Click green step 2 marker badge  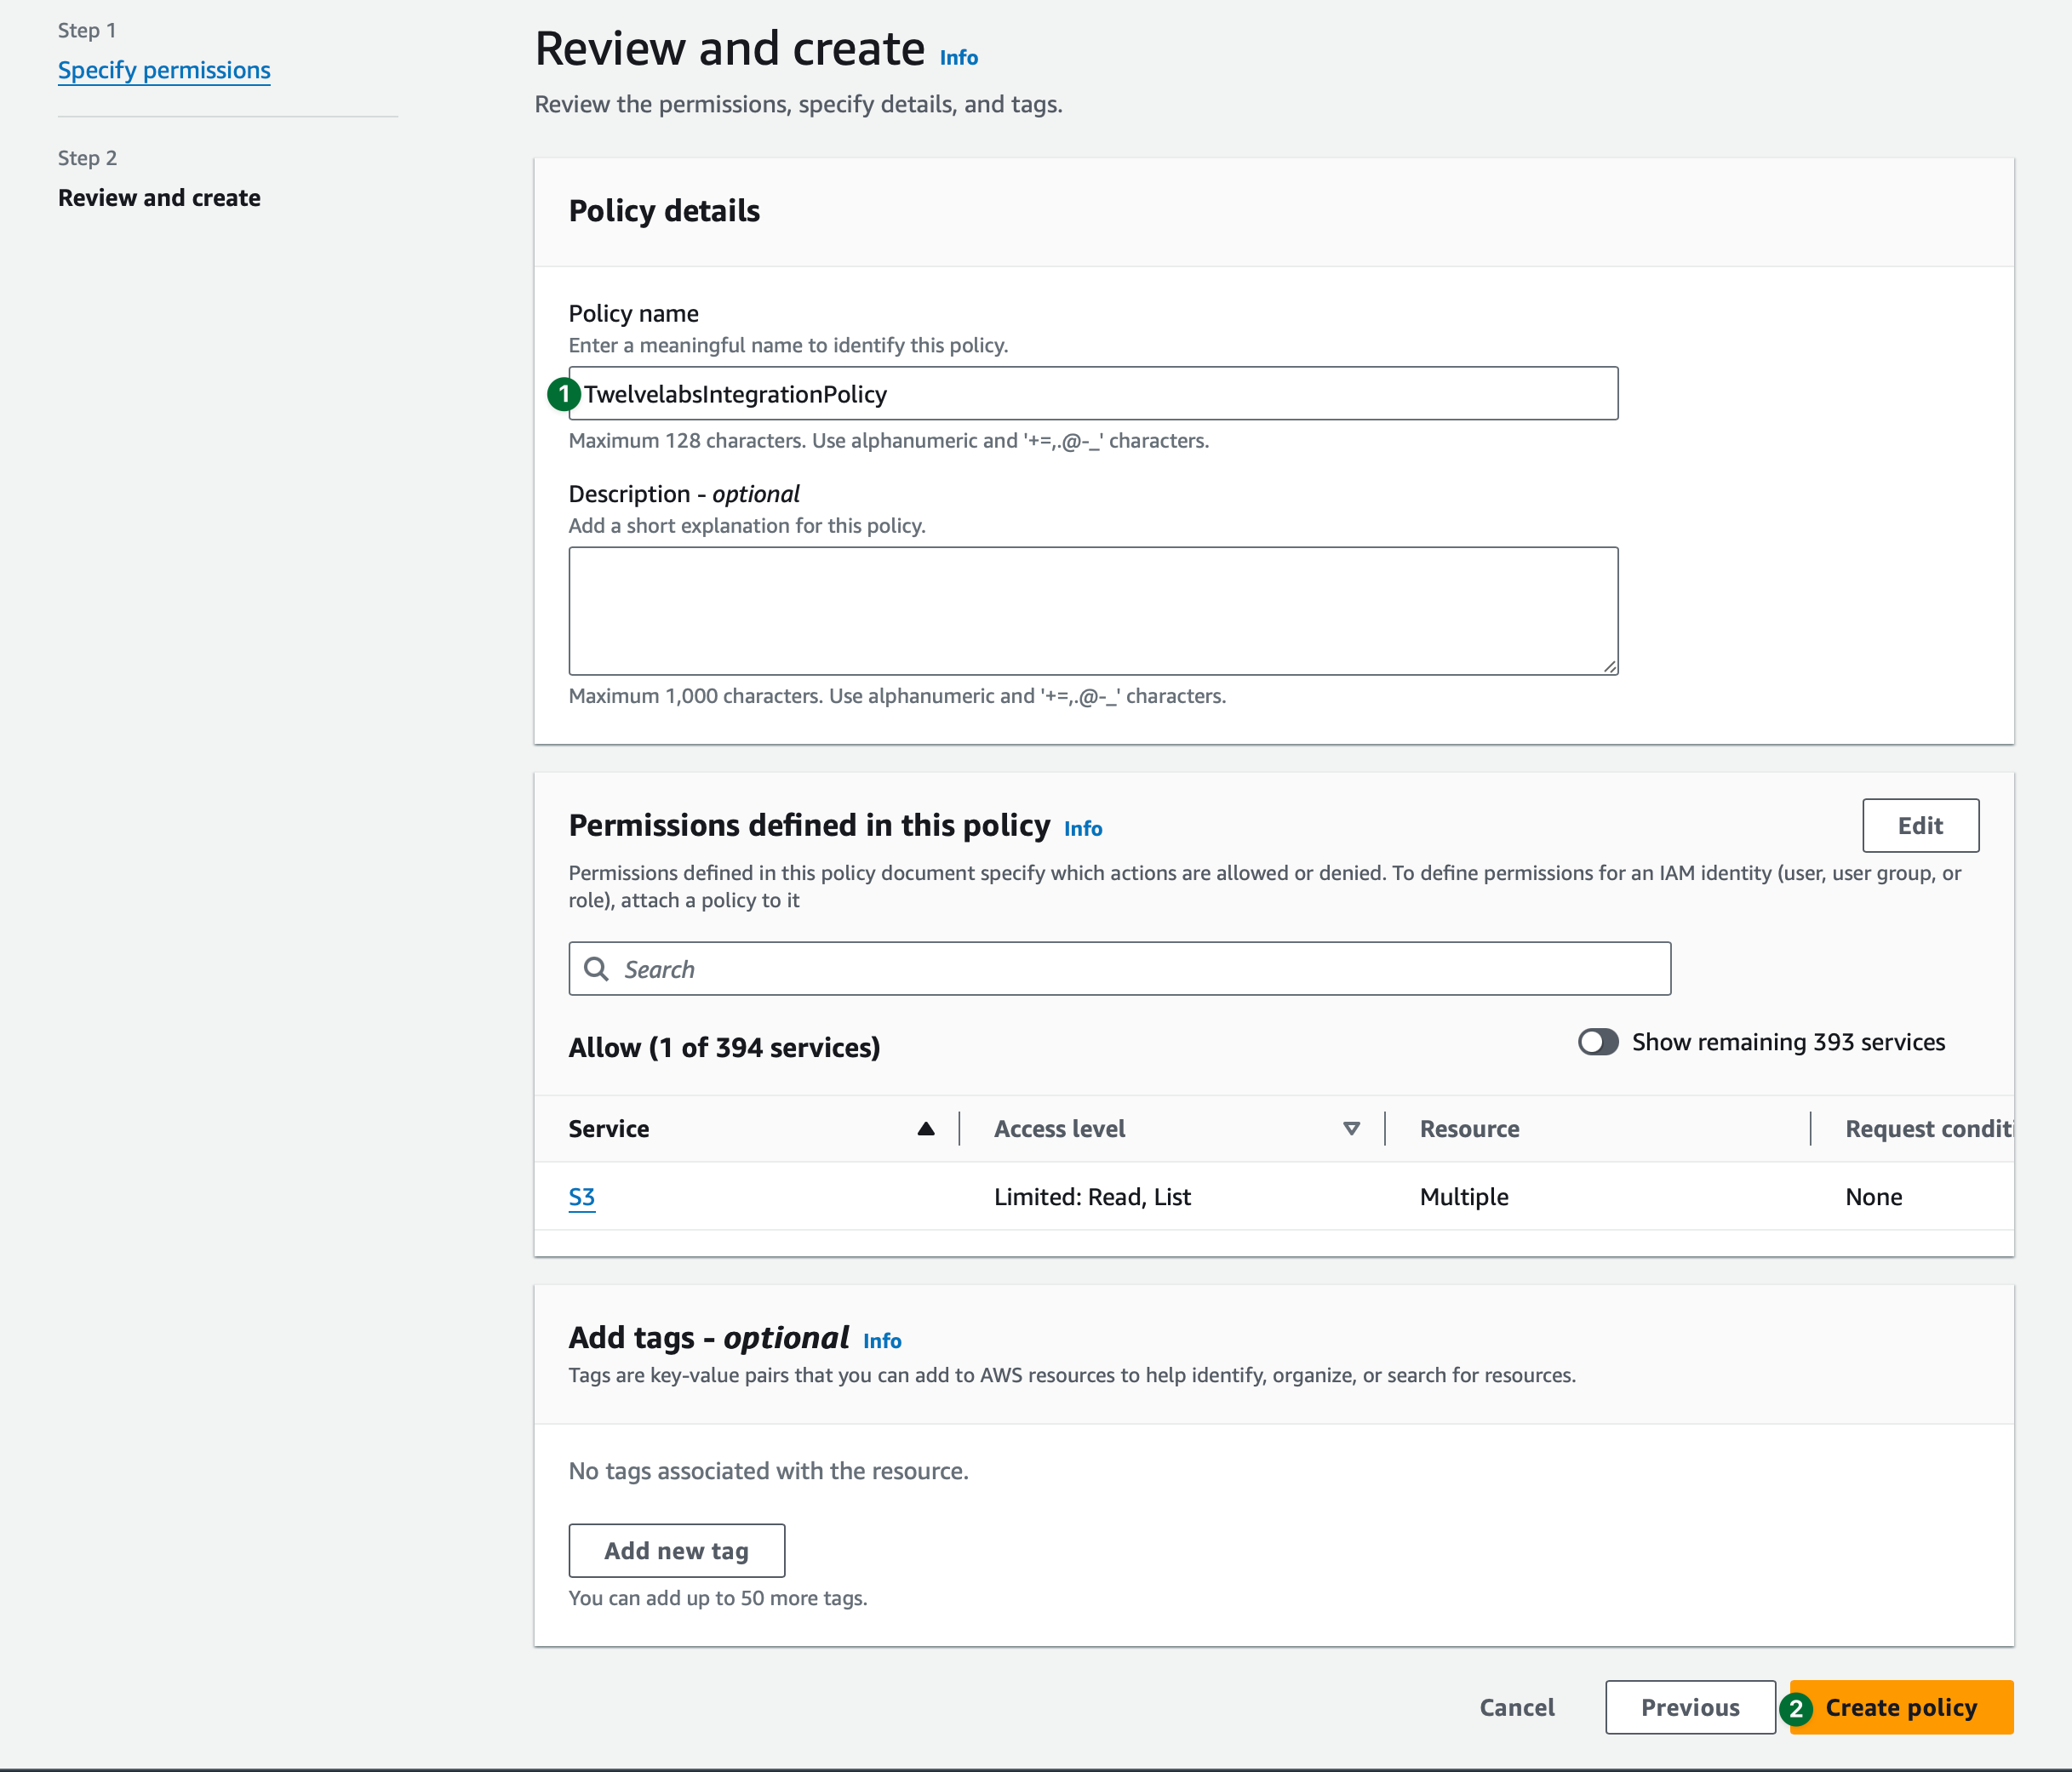pyautogui.click(x=1796, y=1708)
